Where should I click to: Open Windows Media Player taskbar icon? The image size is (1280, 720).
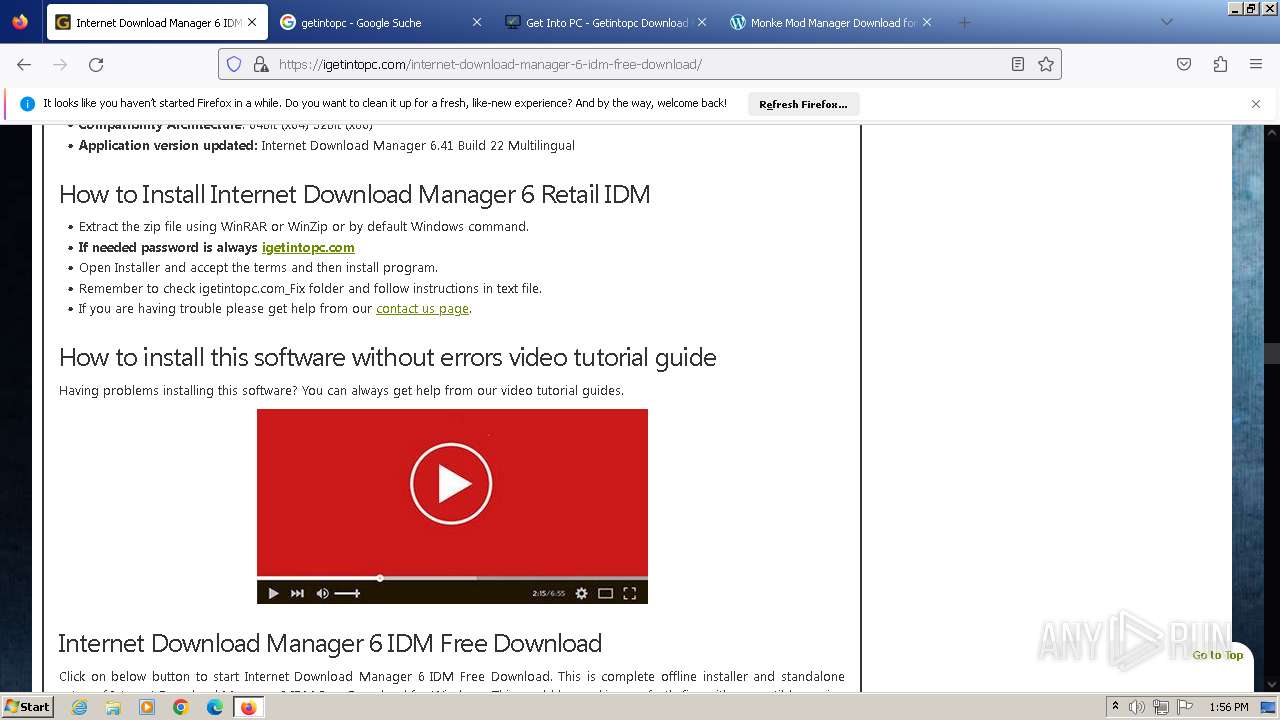147,707
